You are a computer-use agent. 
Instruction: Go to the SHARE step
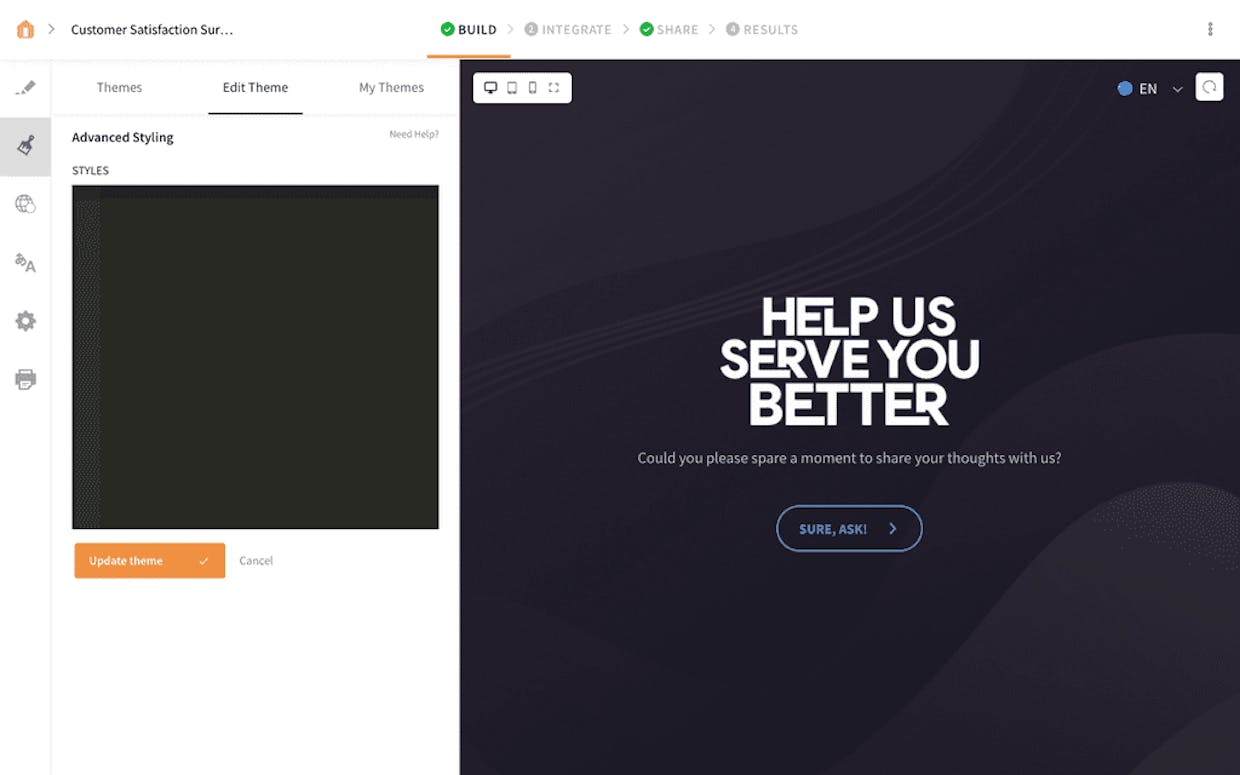[x=669, y=29]
